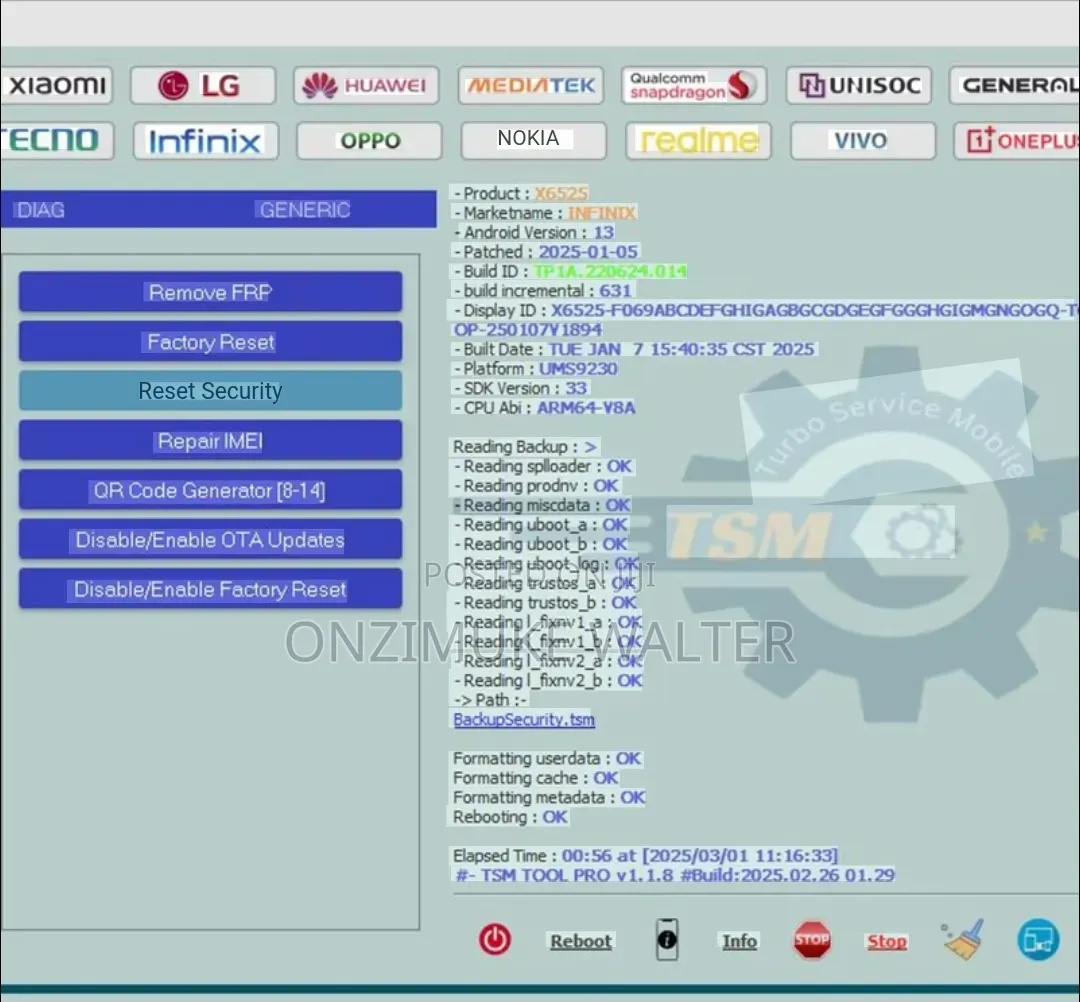Open the BackupSecurity.tsm path link
This screenshot has width=1080, height=1002.
coord(523,720)
